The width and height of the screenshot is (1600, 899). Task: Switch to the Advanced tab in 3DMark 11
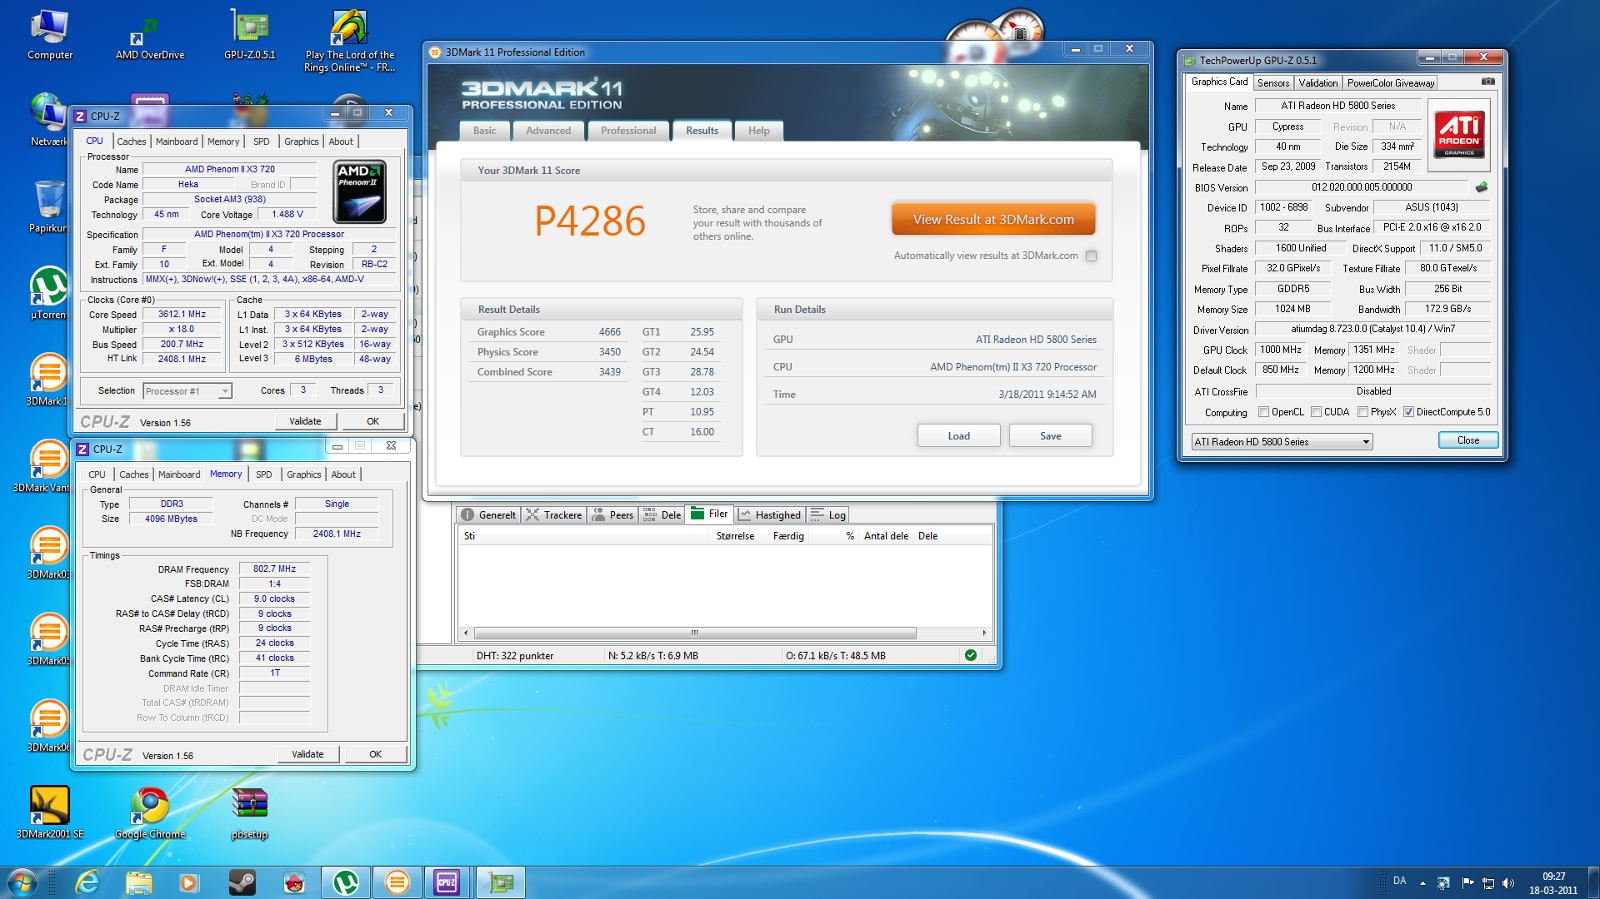548,131
